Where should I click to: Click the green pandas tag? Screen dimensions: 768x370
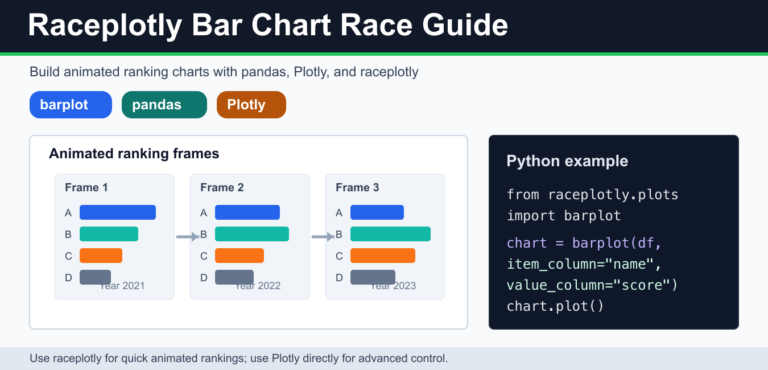(x=164, y=105)
